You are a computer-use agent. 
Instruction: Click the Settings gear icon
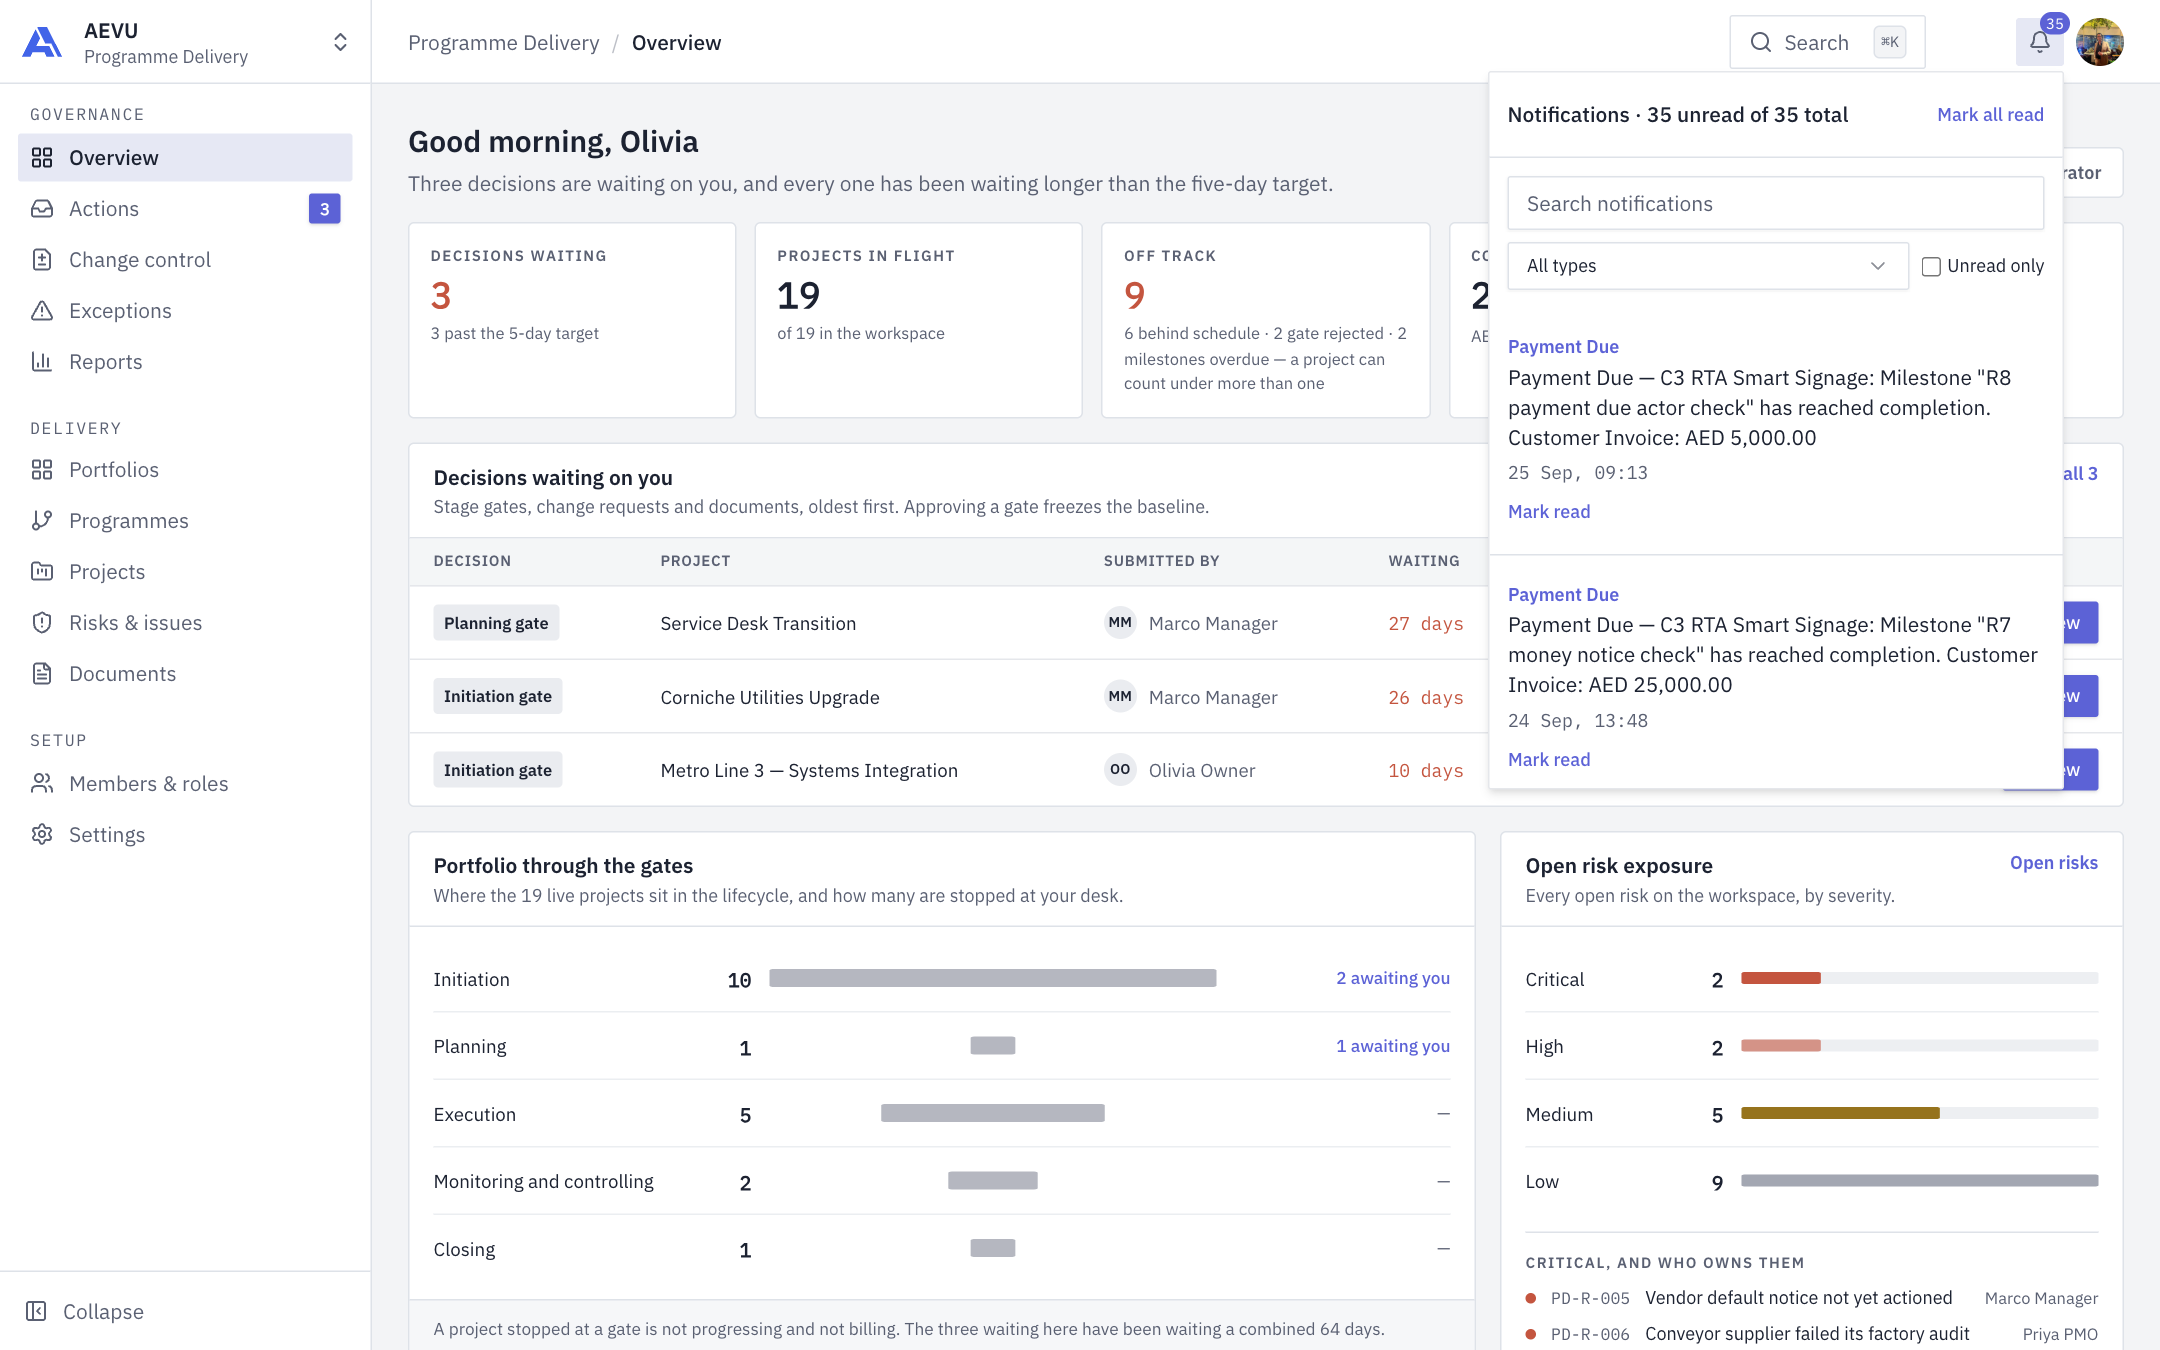pyautogui.click(x=42, y=835)
